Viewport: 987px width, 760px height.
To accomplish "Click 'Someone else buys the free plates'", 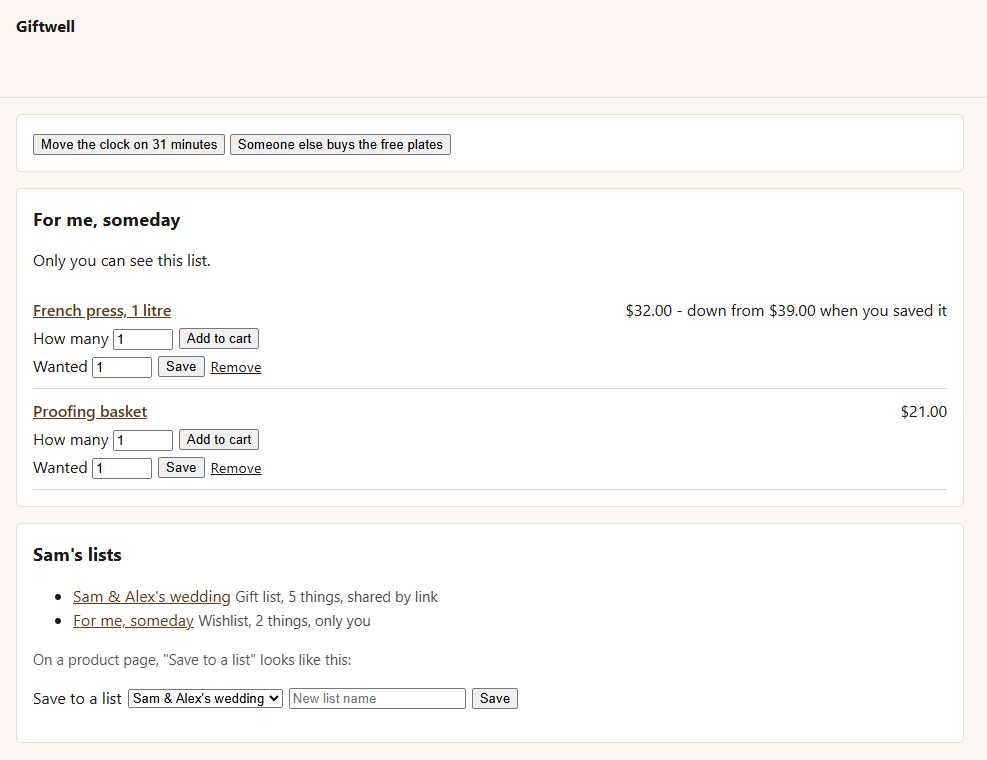I will click(340, 144).
